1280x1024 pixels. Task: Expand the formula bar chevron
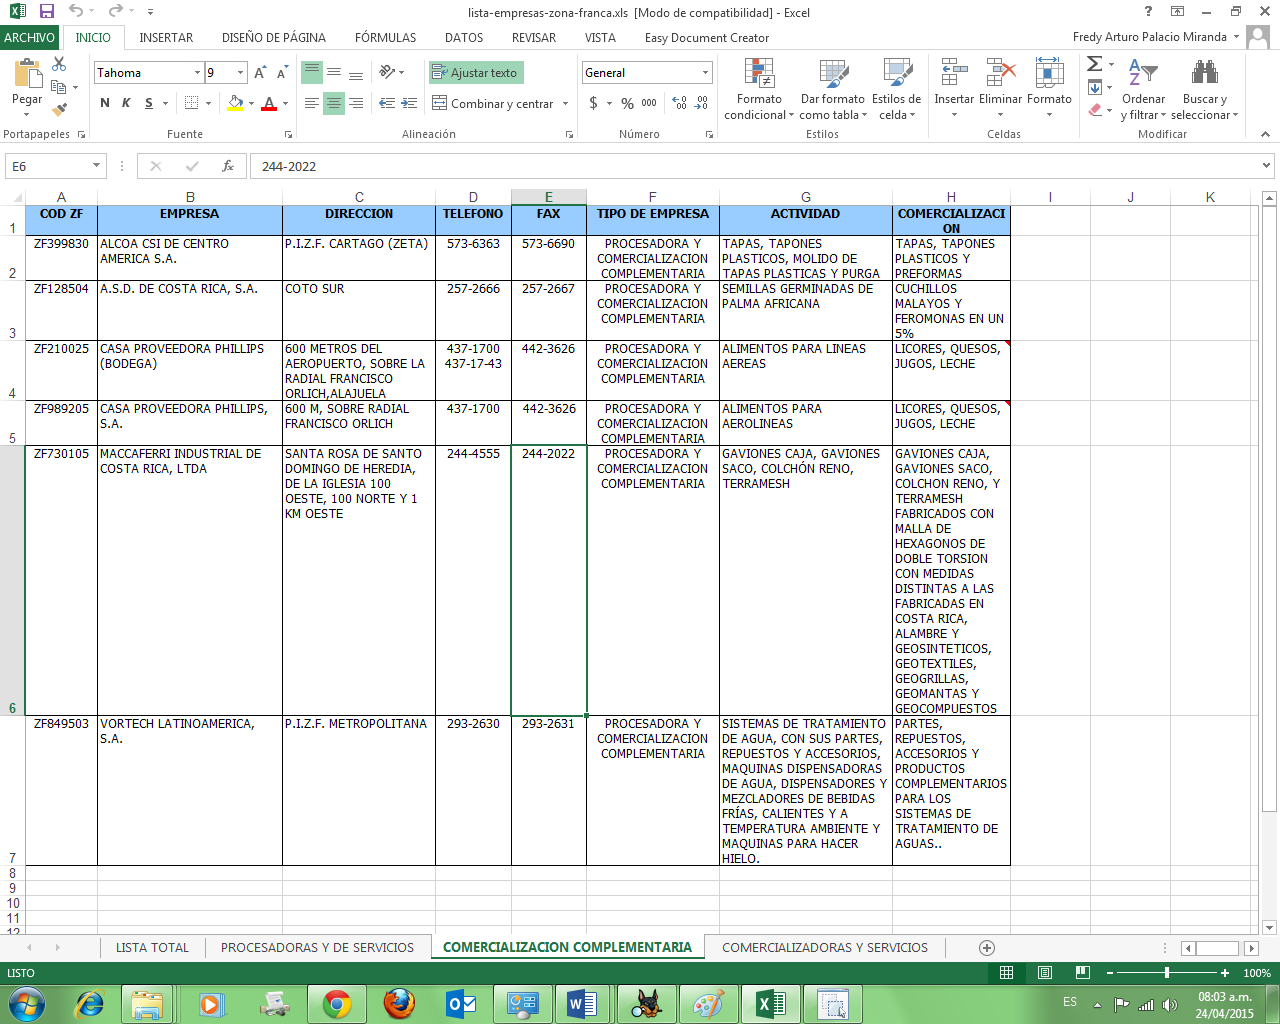(x=1267, y=166)
